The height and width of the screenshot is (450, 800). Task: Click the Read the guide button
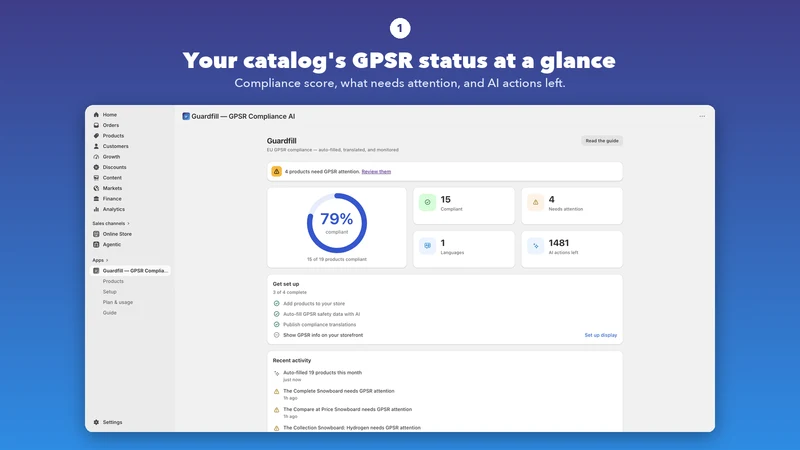pos(602,141)
